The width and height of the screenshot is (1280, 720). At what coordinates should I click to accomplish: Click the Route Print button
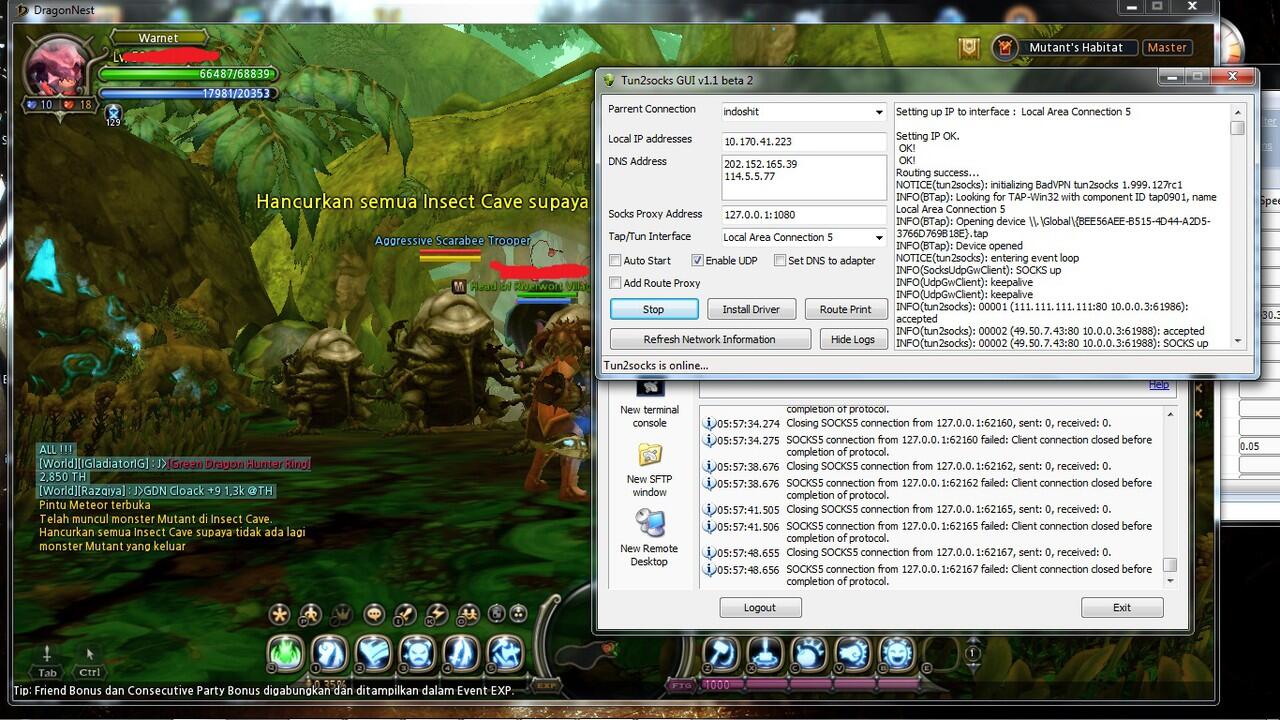[x=846, y=310]
